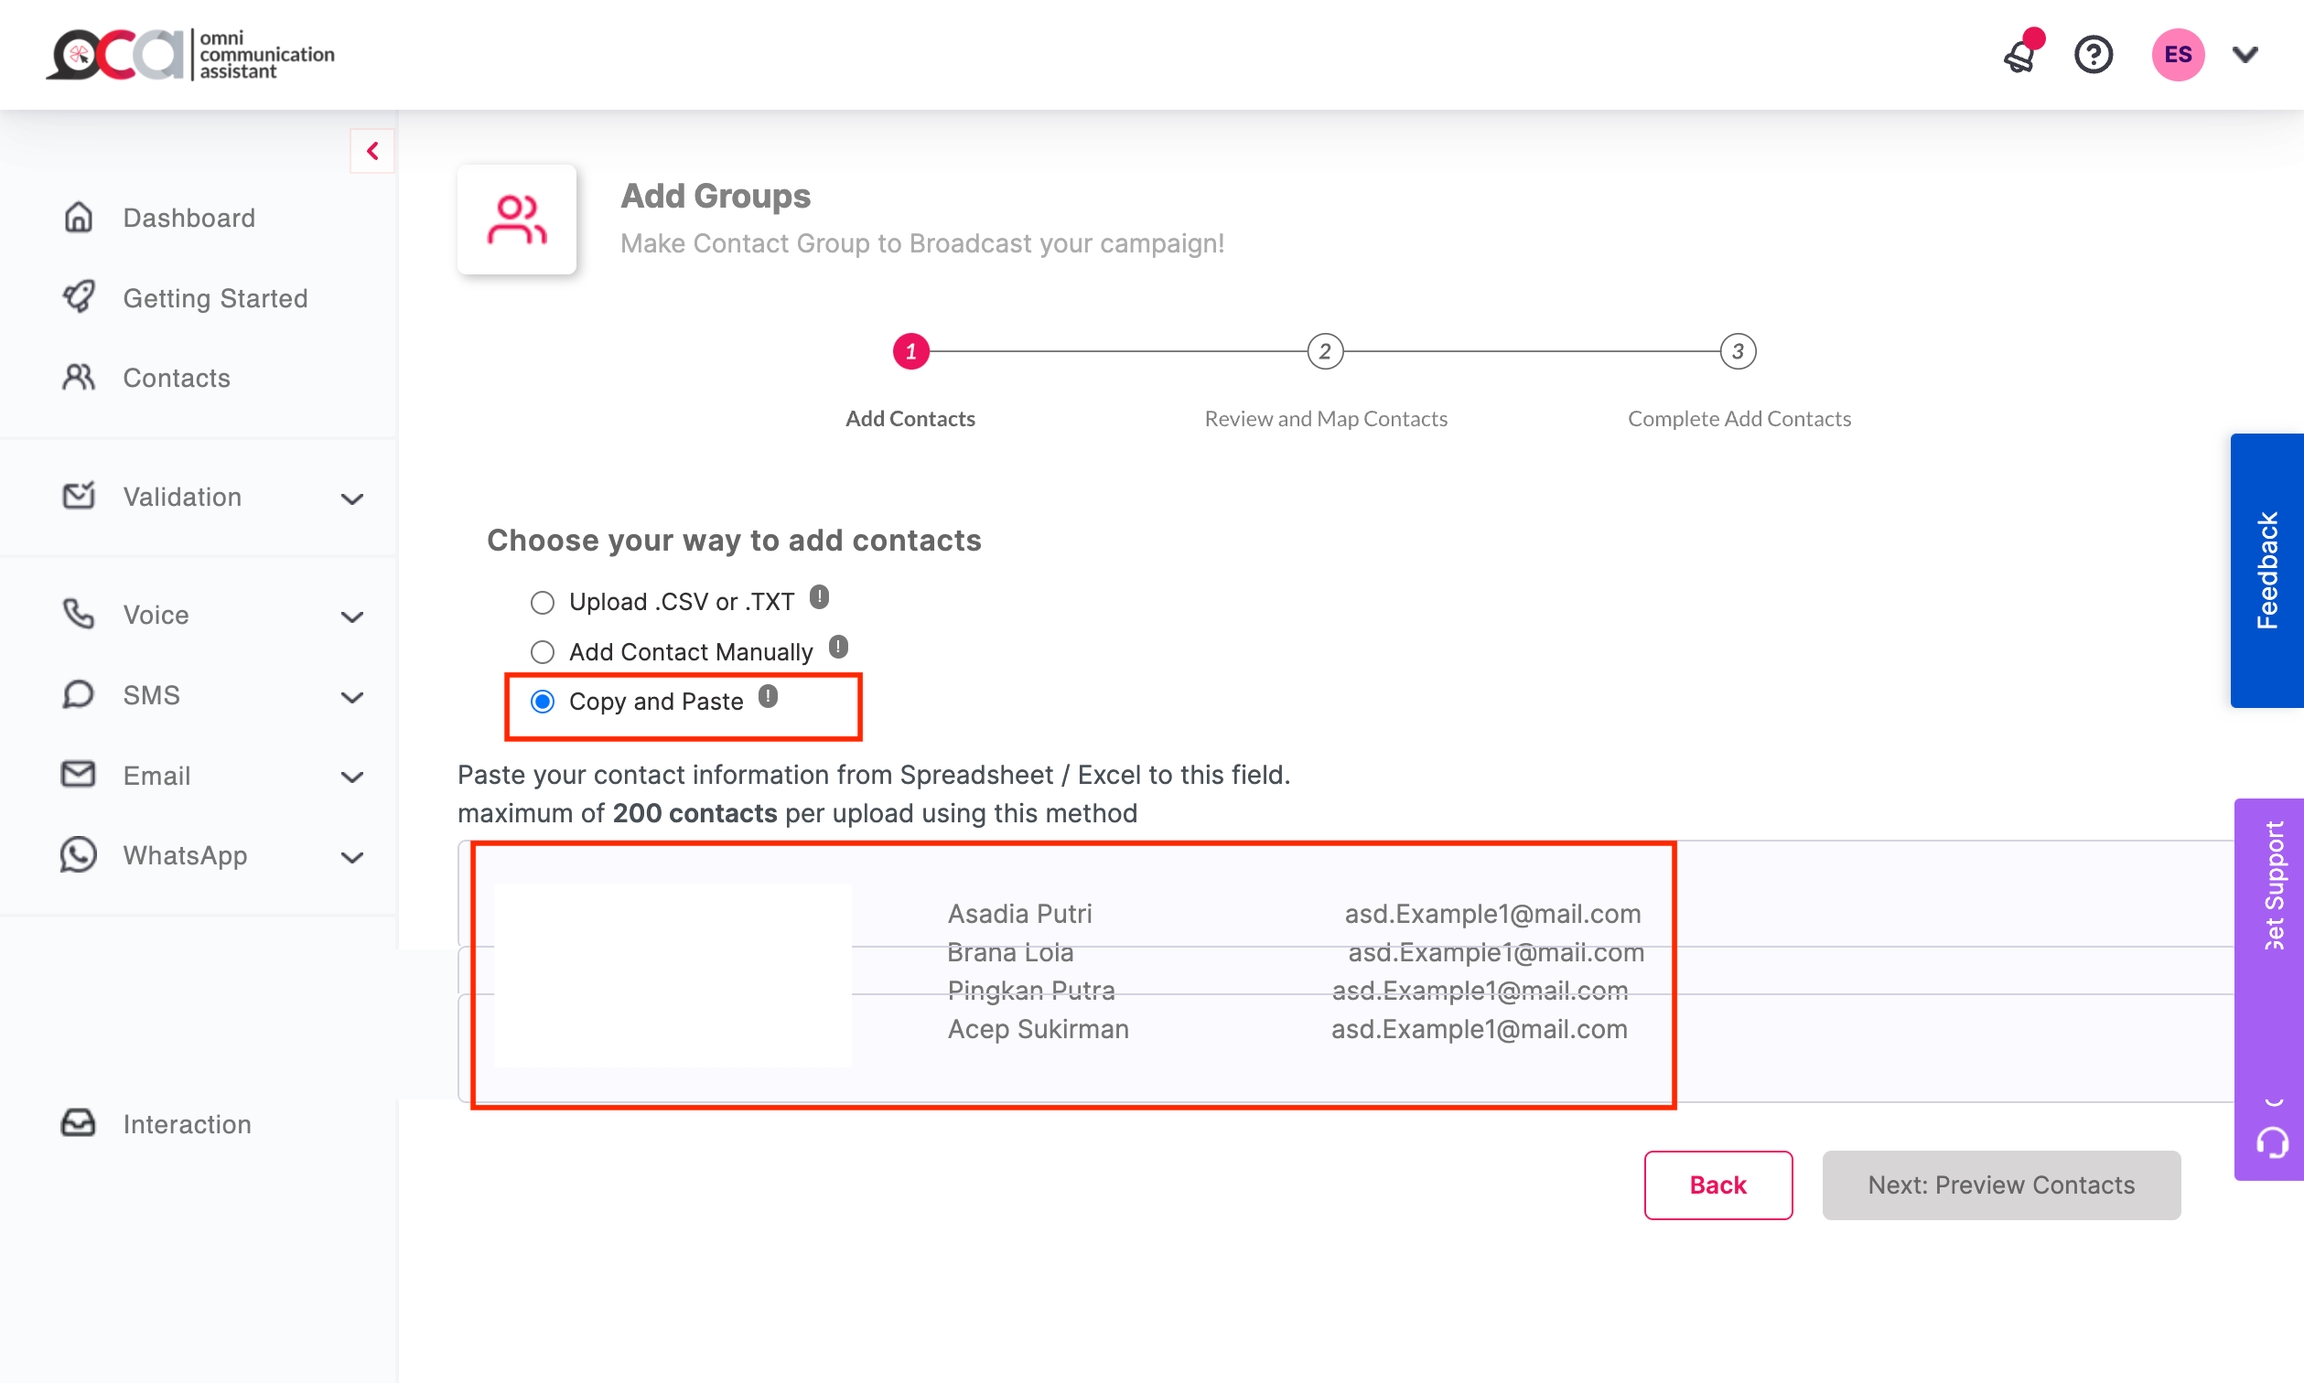Click the info icon beside Add Contact Manually

point(838,648)
